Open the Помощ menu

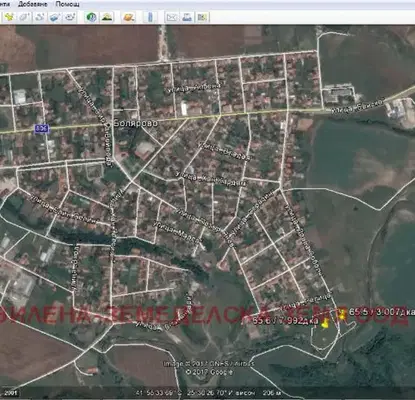67,4
